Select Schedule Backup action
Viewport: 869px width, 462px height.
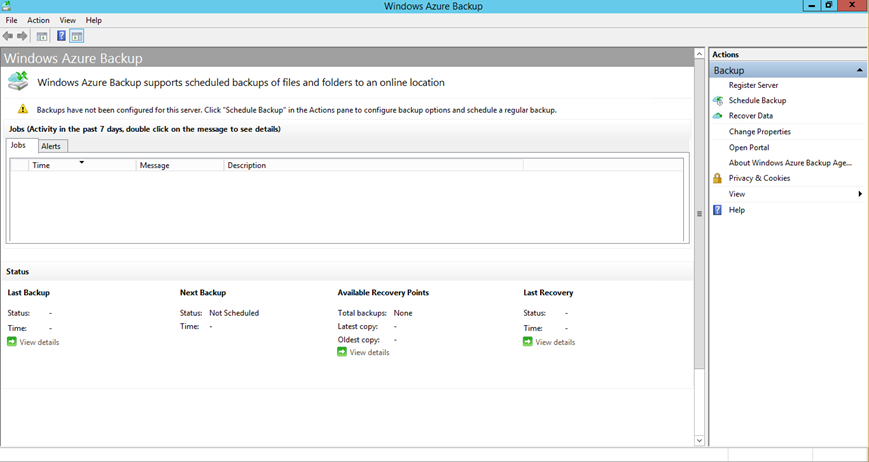point(757,101)
